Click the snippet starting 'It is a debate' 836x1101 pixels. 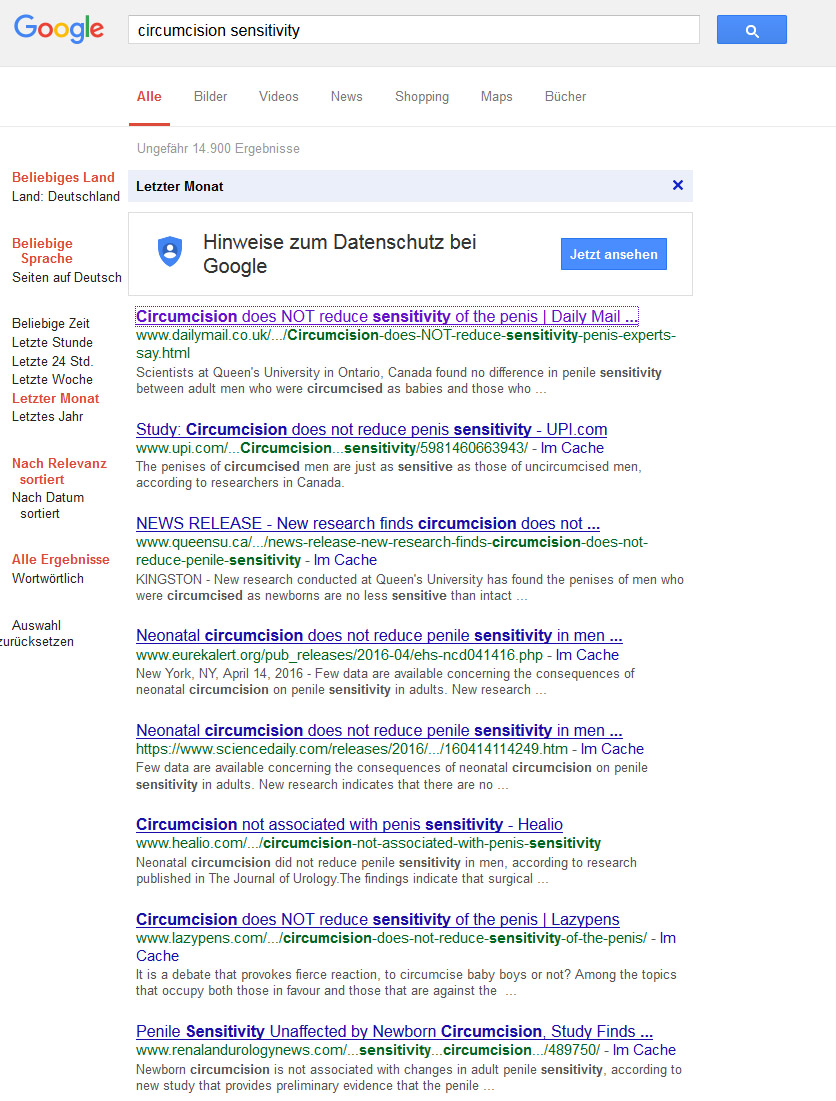click(406, 983)
